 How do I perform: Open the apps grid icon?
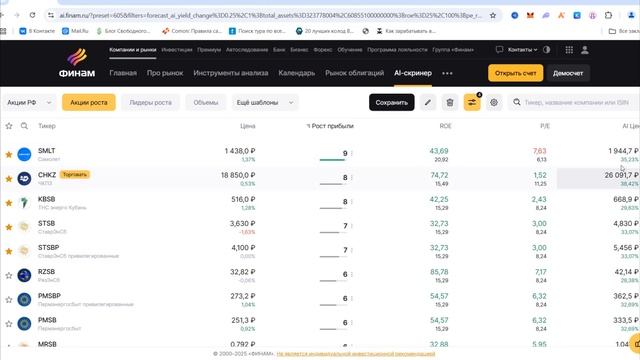point(569,49)
